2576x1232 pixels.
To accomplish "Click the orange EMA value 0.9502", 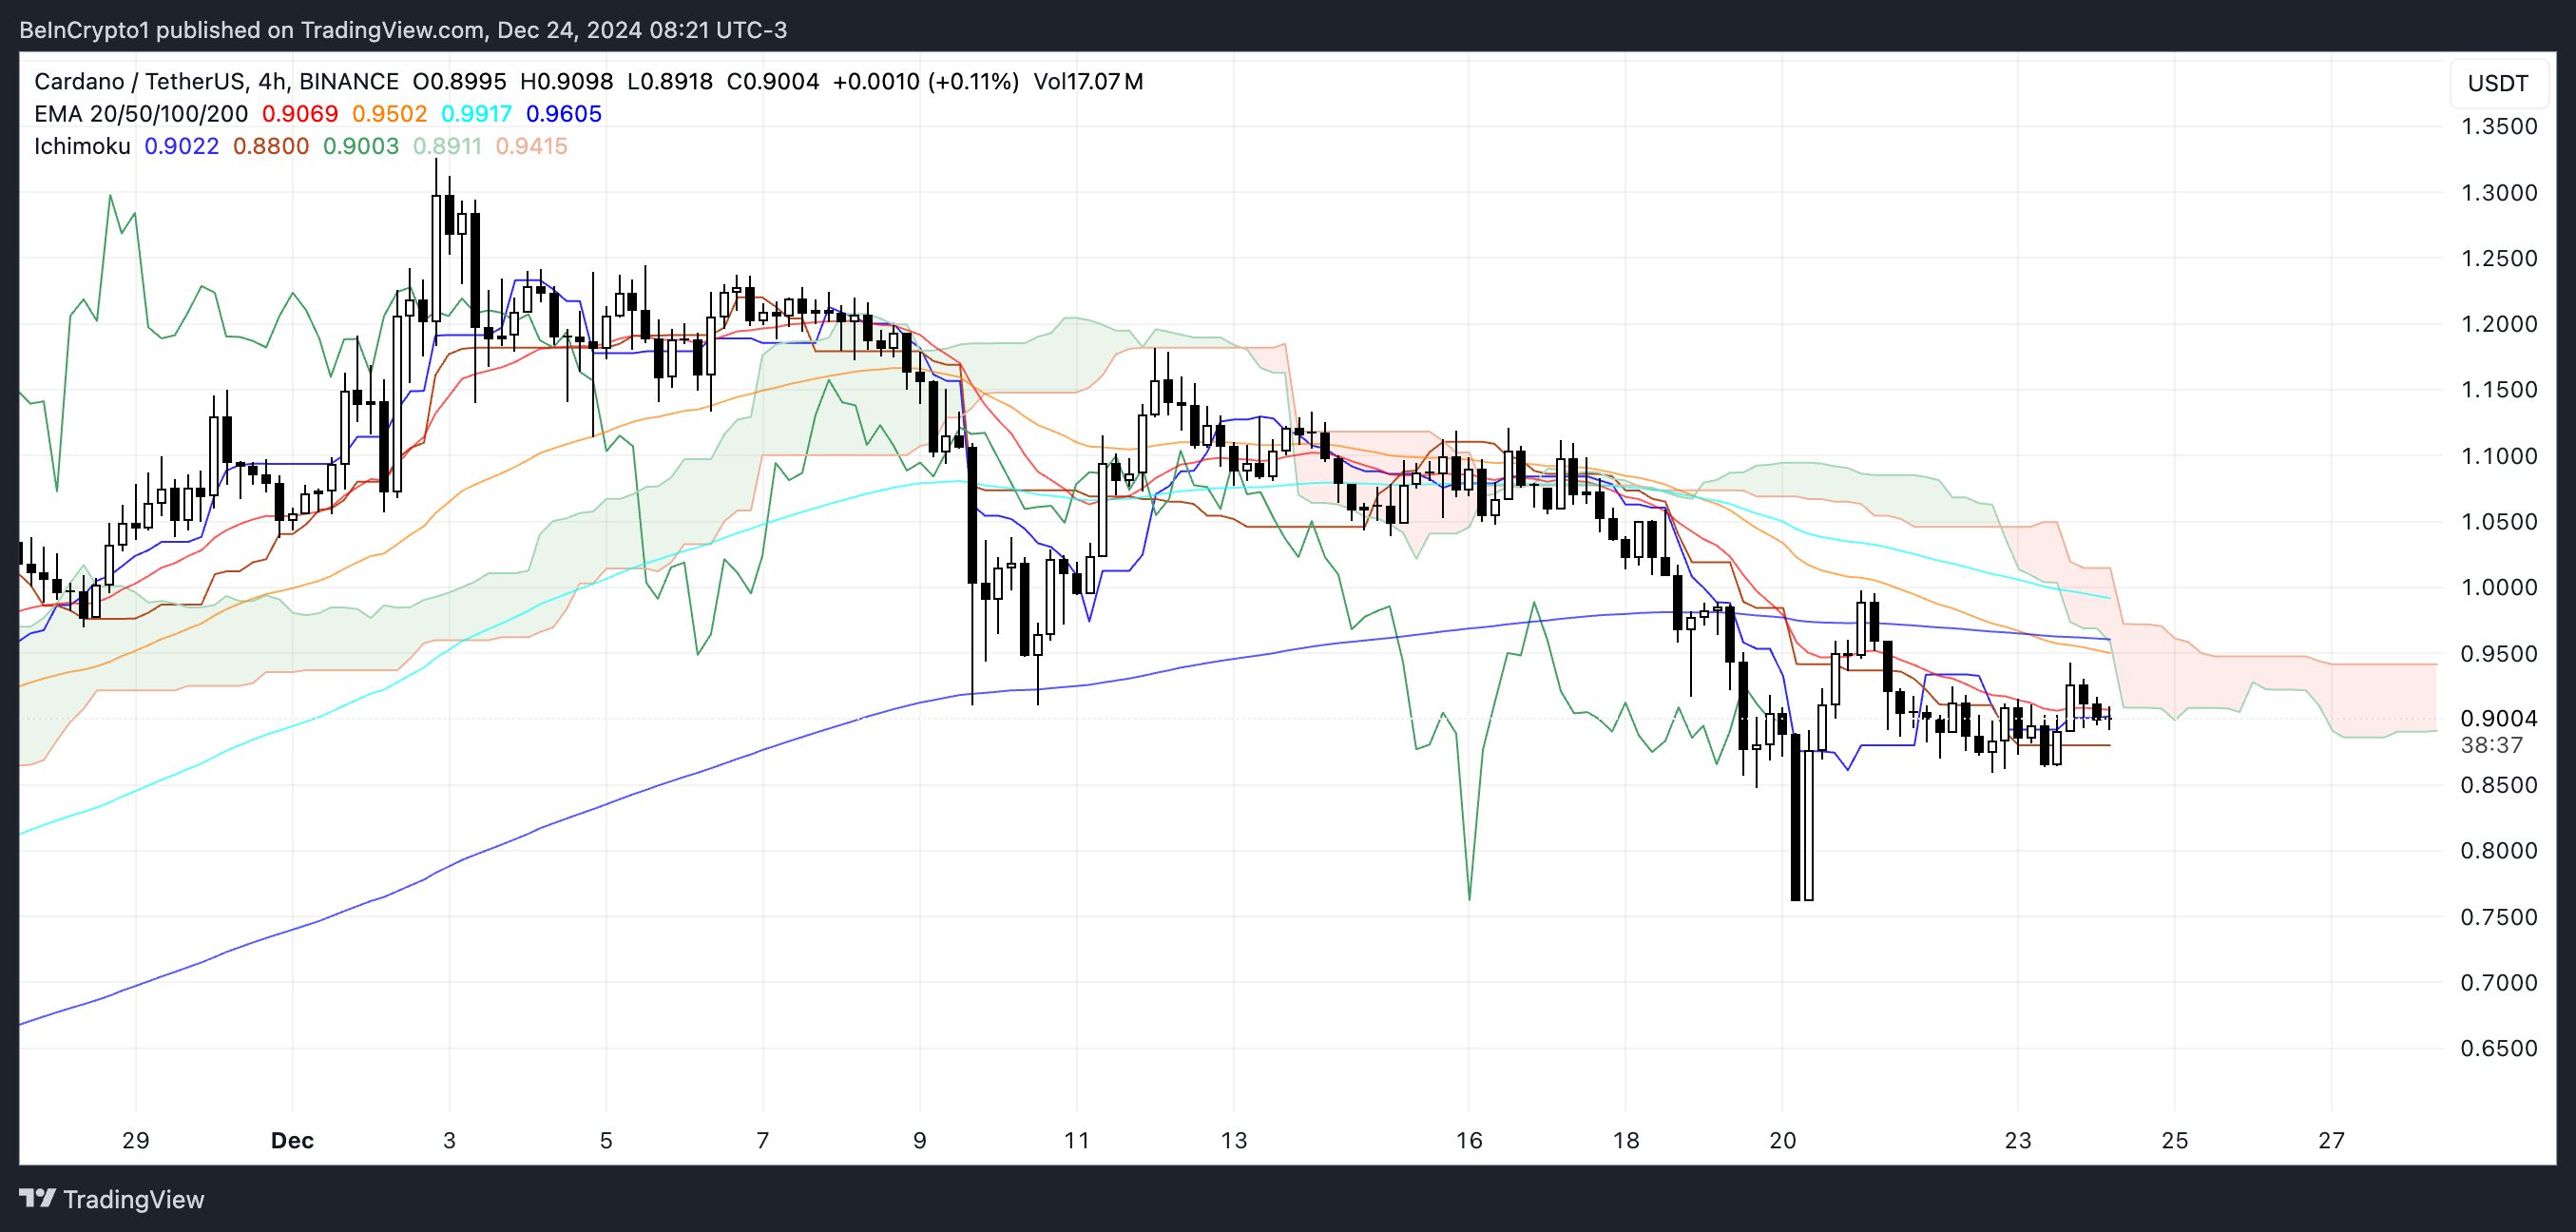I will [x=389, y=114].
